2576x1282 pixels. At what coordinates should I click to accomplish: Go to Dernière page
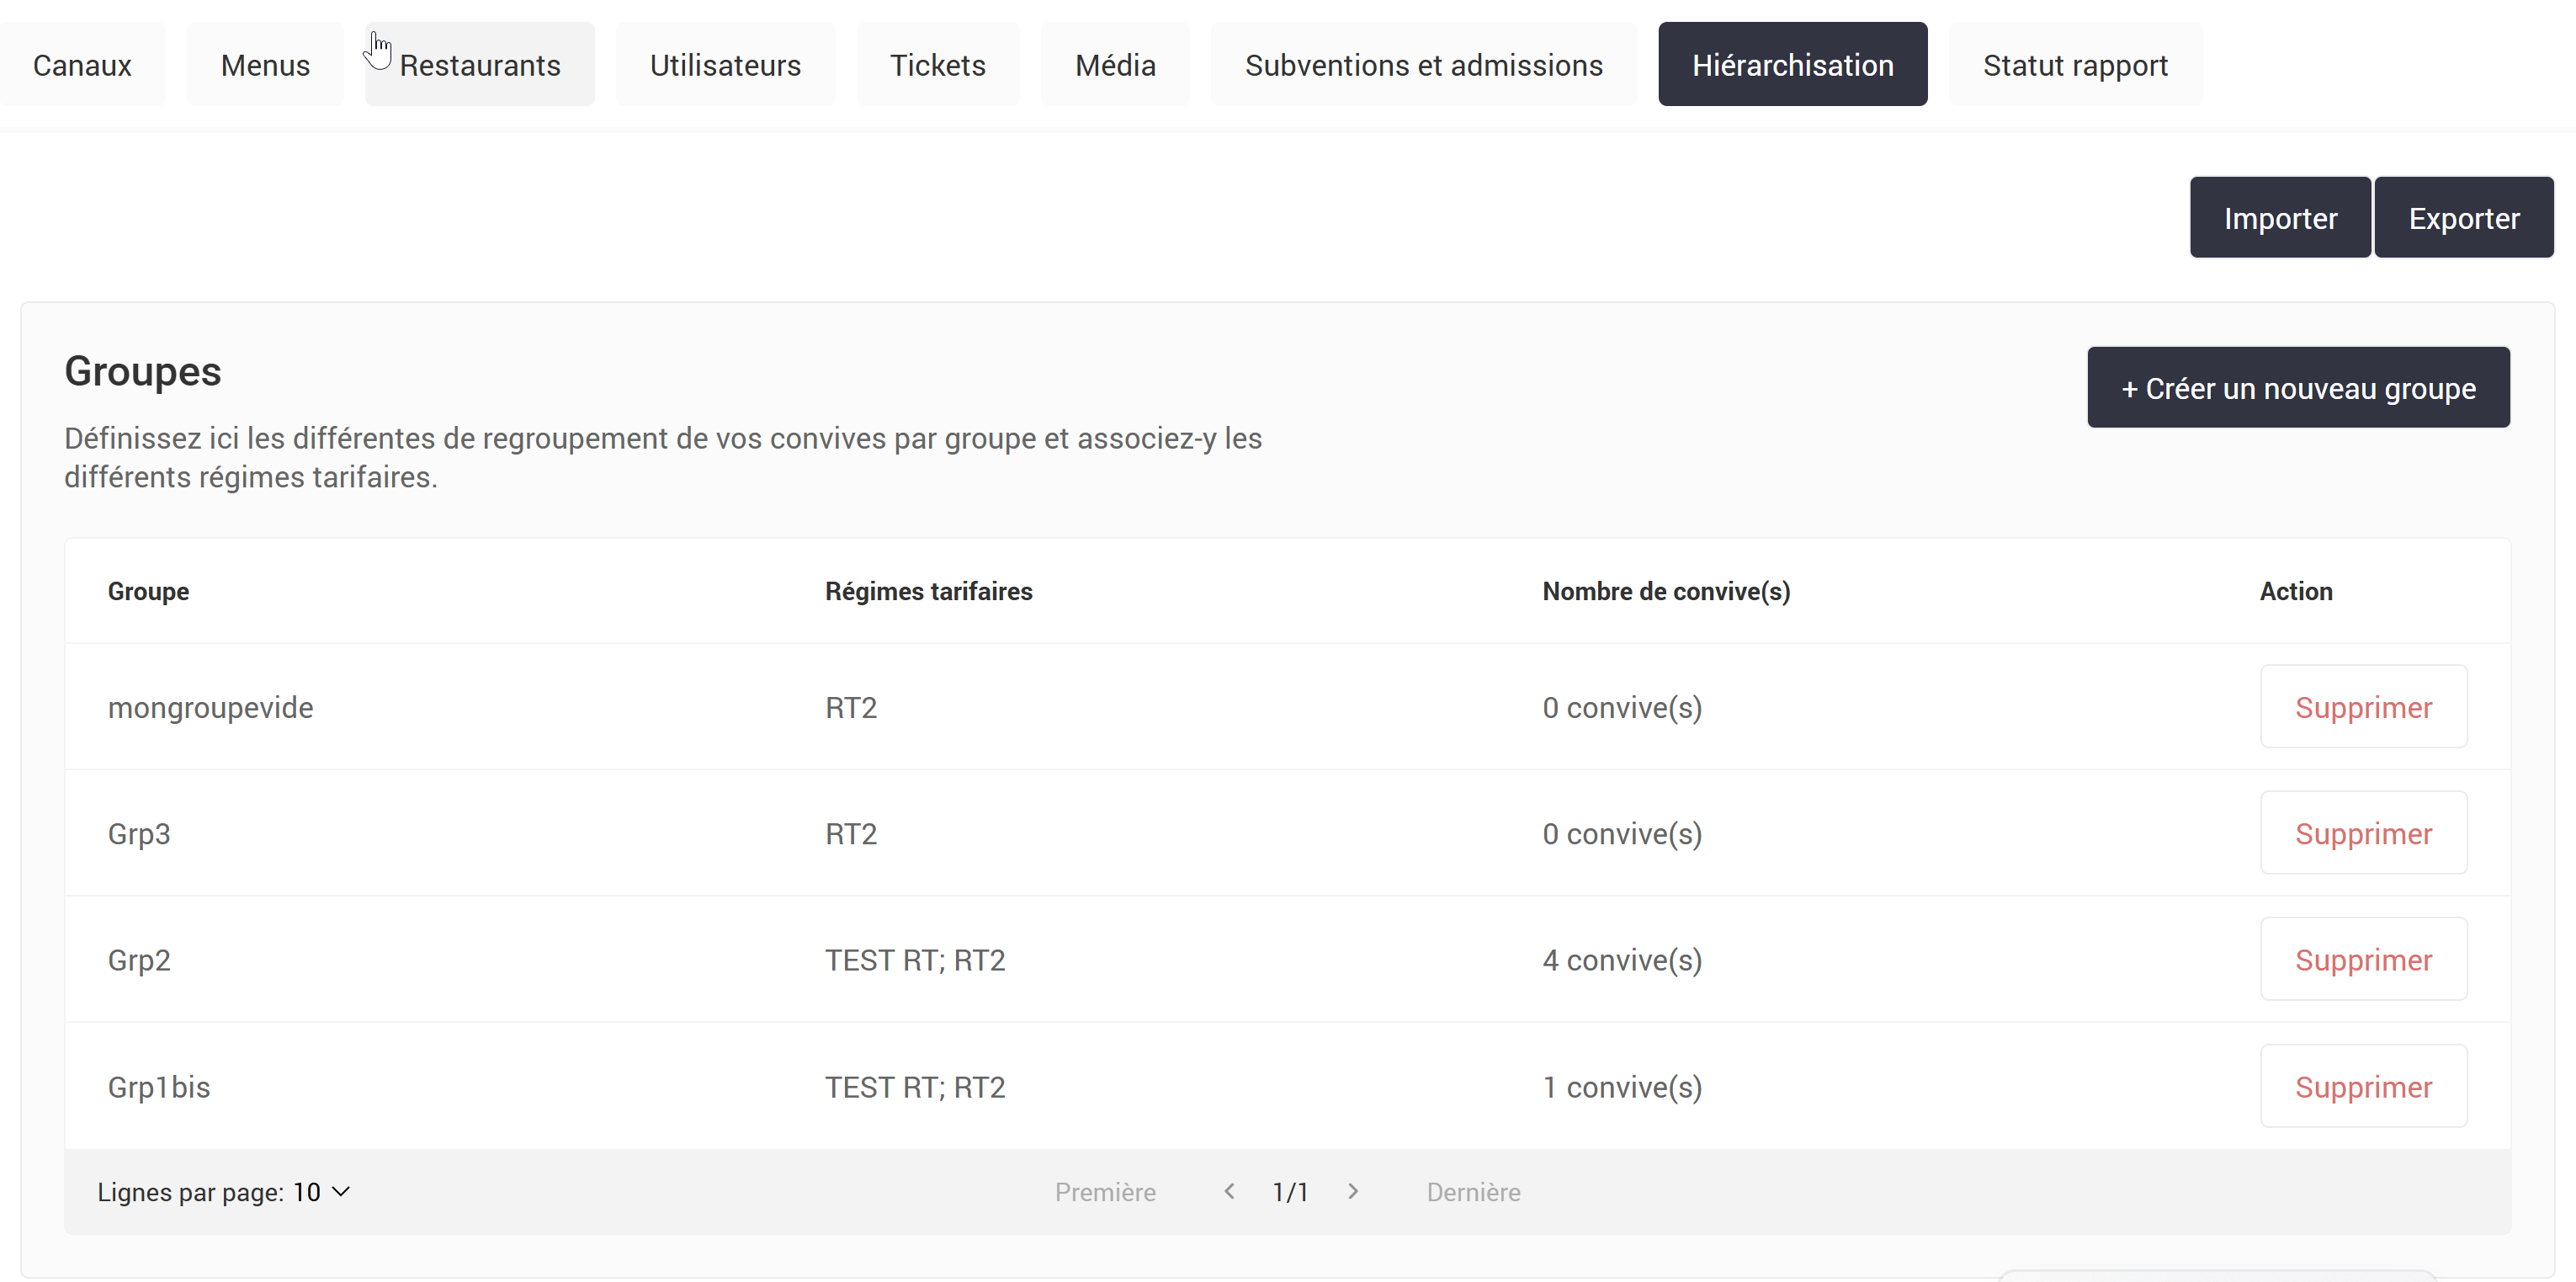[1473, 1191]
